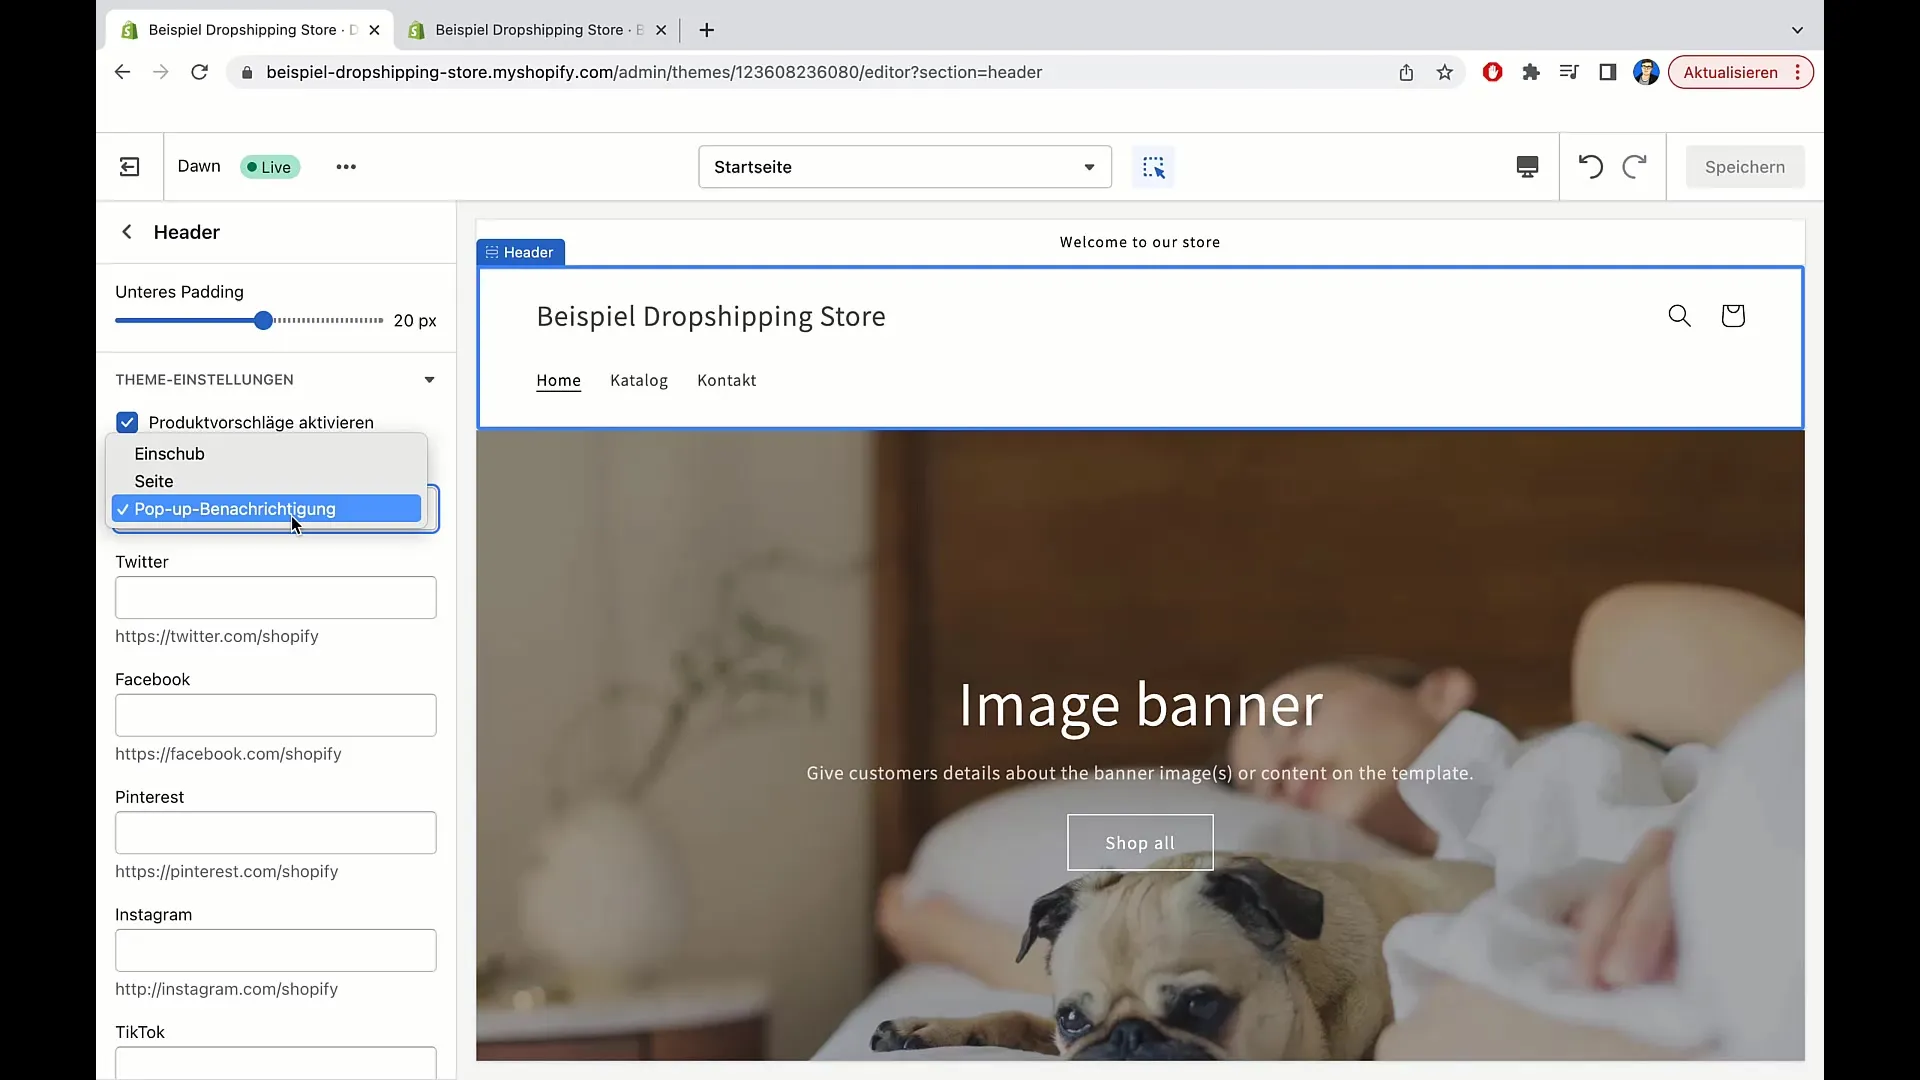Viewport: 1920px width, 1080px height.
Task: Select Pop-up-Benachrichtigung from dropdown
Action: point(235,508)
